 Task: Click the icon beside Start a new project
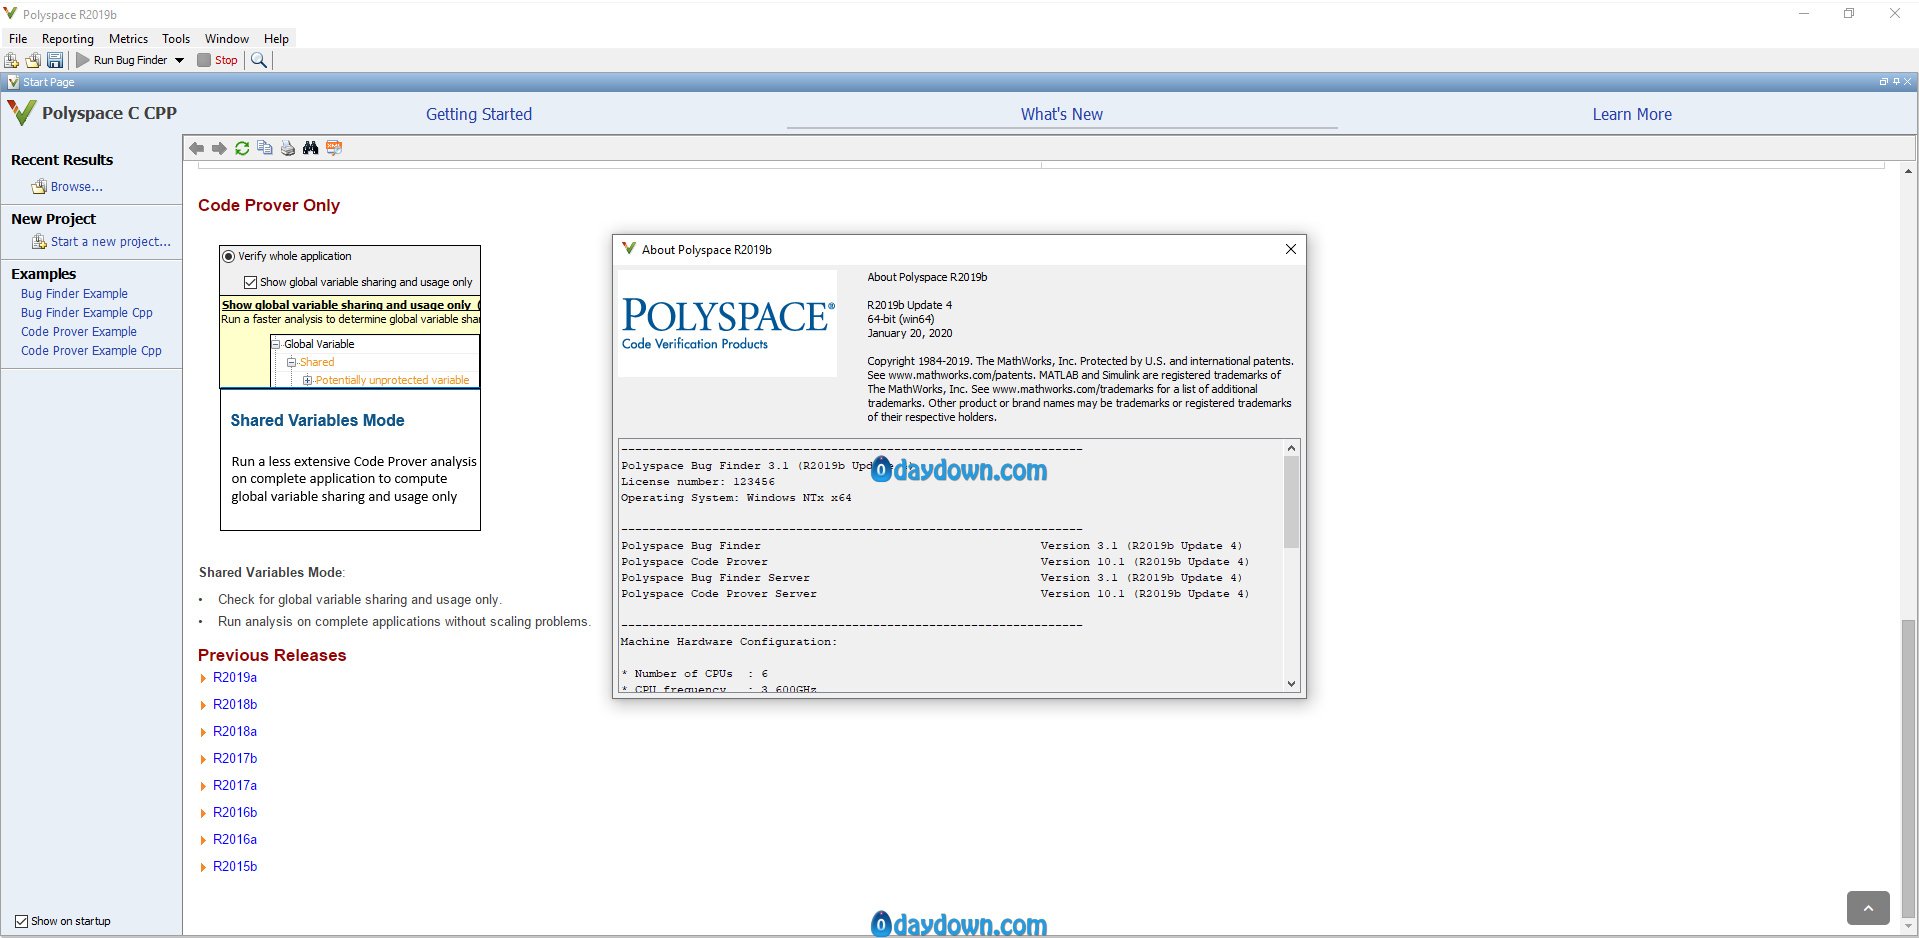tap(39, 241)
